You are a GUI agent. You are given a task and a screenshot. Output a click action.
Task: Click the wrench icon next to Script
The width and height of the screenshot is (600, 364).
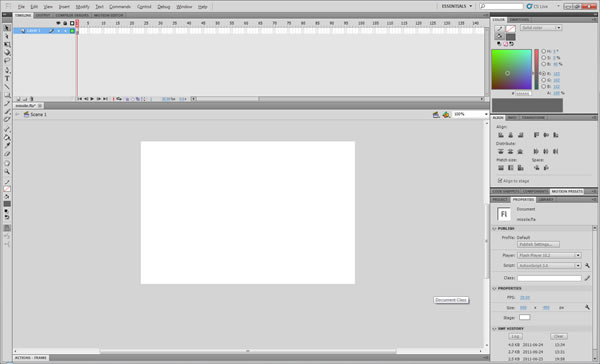pos(587,265)
